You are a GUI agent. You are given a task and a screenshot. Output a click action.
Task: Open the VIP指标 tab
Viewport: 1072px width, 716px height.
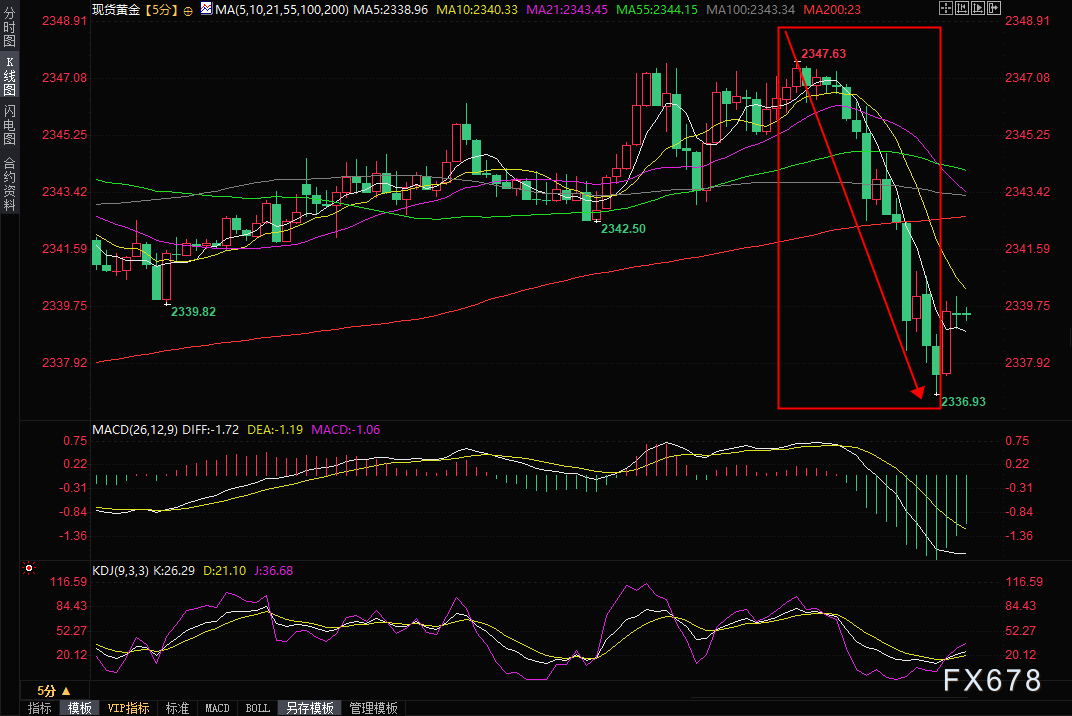point(129,708)
